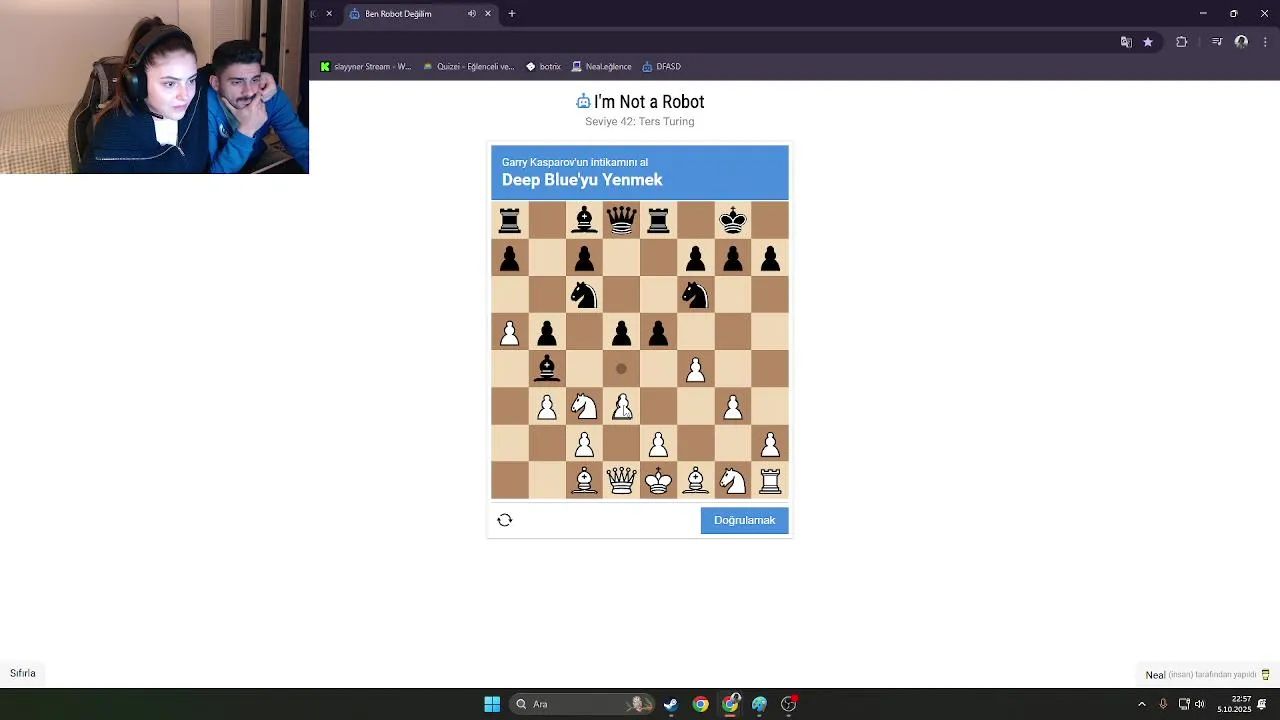Select the white pawn on d3

[x=621, y=406]
